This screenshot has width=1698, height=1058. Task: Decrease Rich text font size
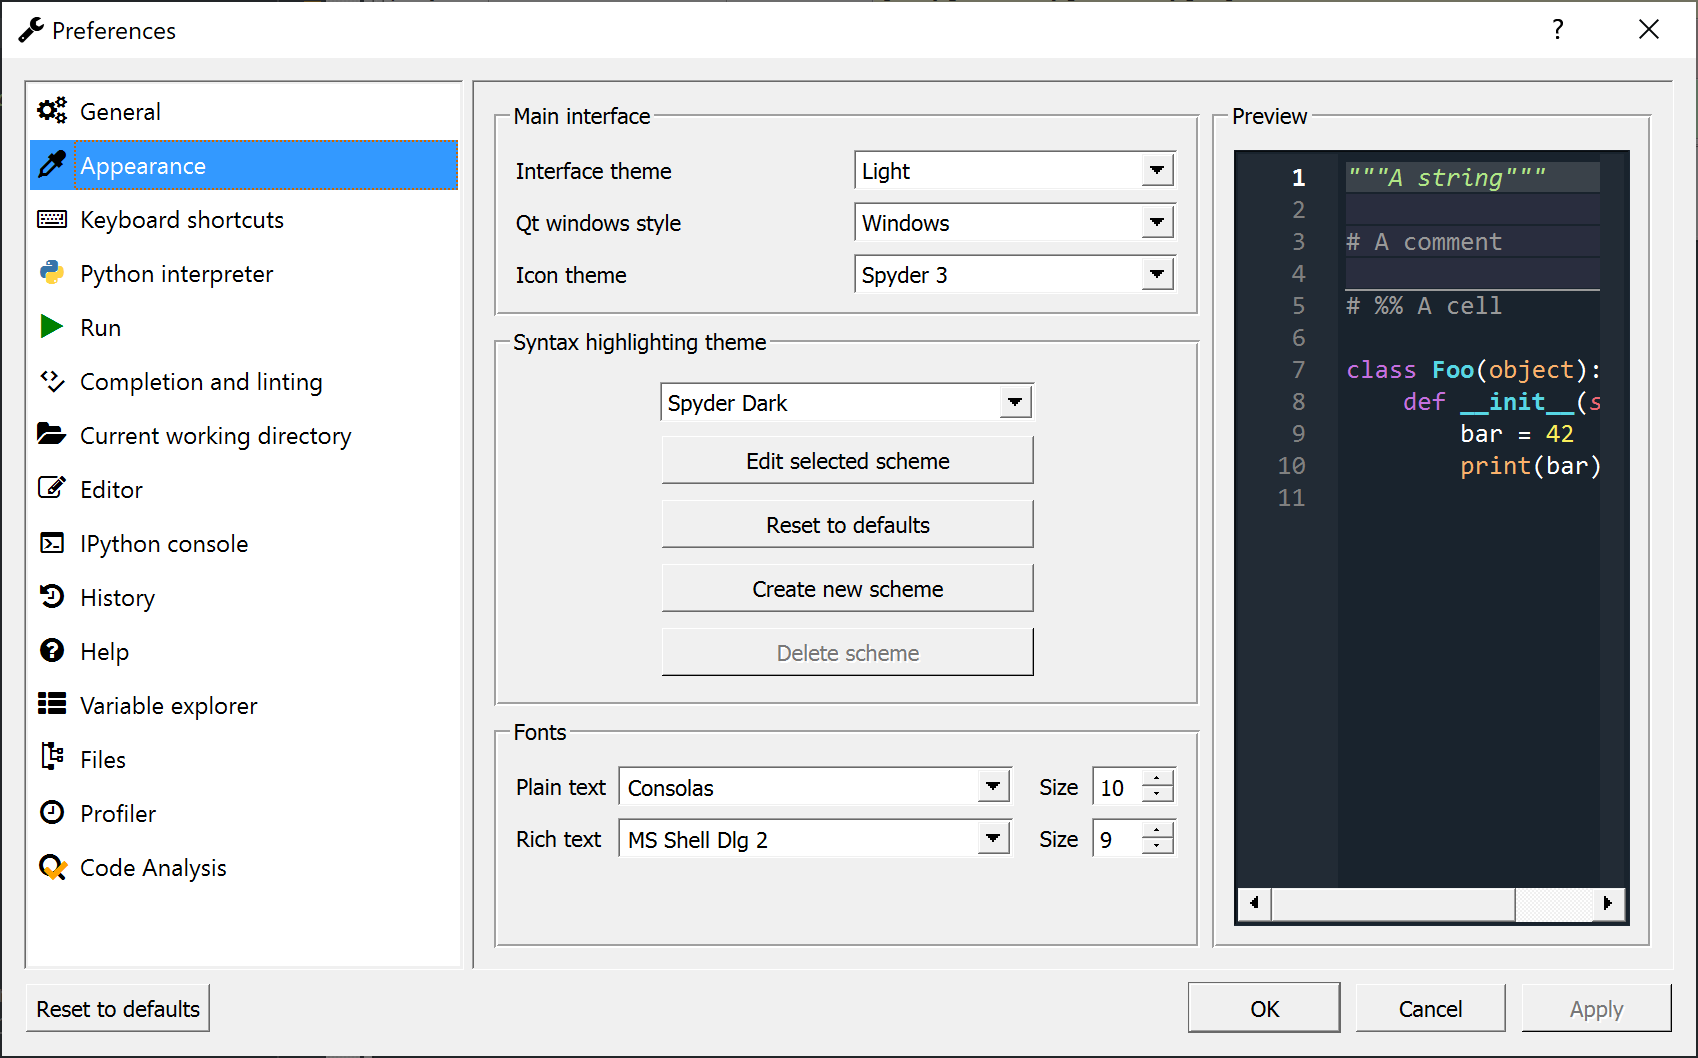click(x=1157, y=848)
